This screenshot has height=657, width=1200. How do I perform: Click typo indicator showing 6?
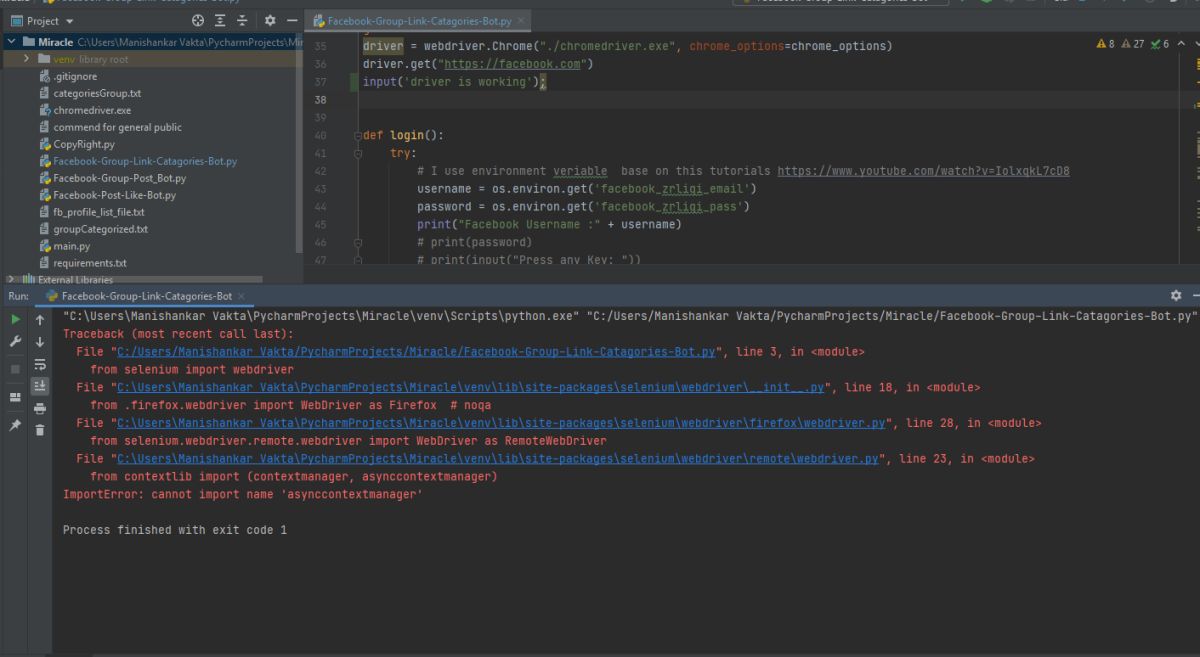click(x=1160, y=44)
